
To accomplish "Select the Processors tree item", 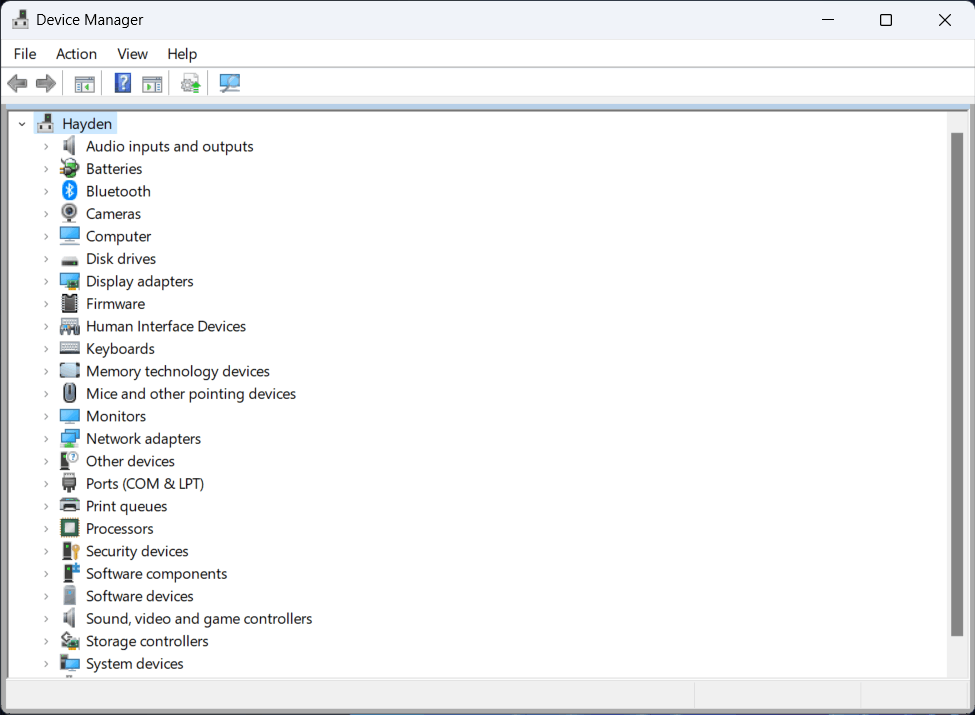I will click(119, 528).
